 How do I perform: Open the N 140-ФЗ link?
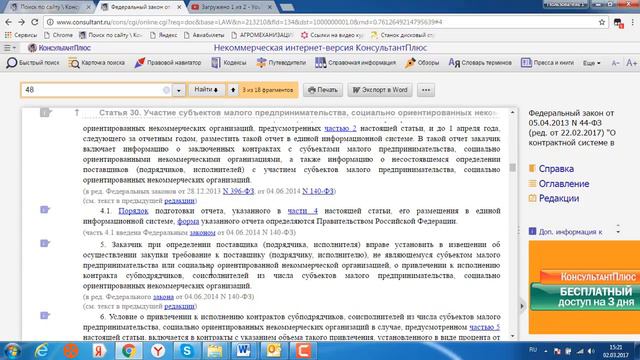click(x=318, y=191)
